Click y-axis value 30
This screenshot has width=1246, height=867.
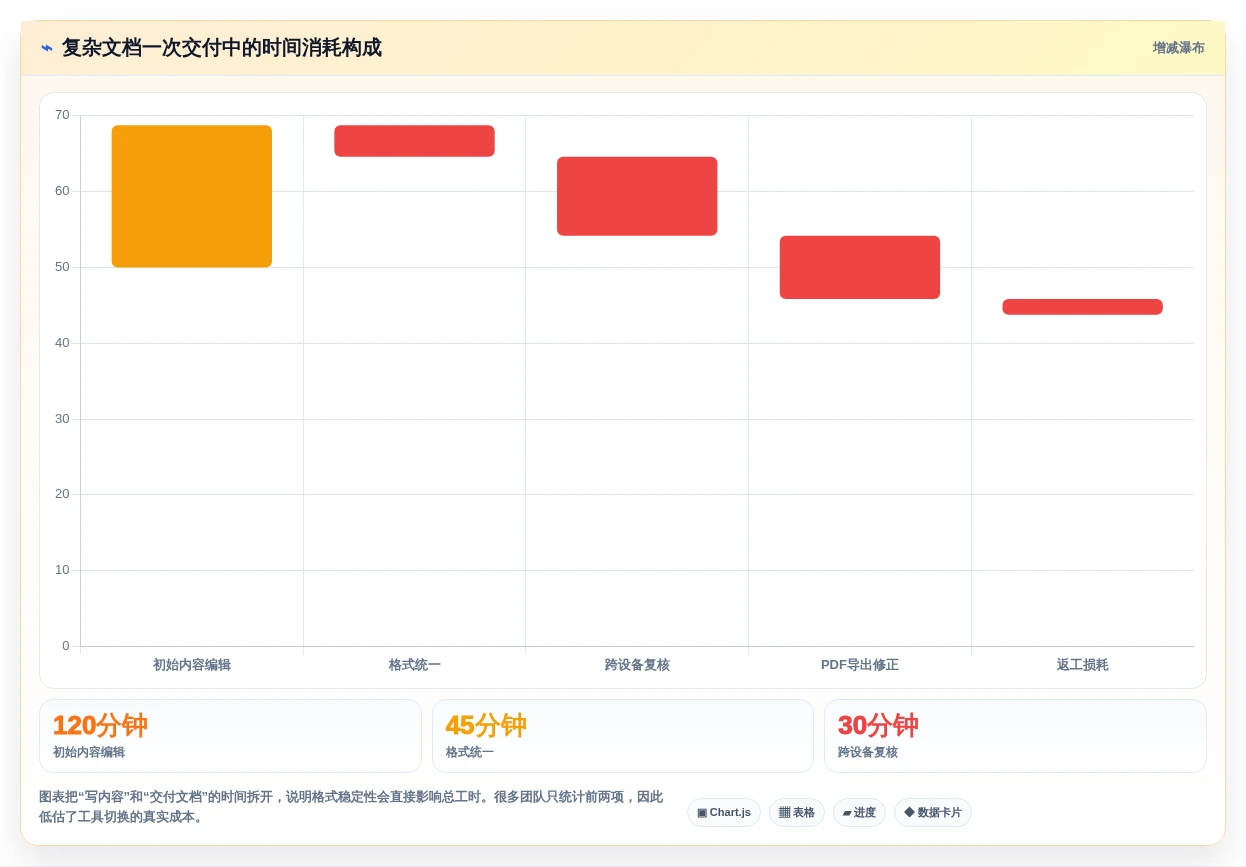point(63,419)
